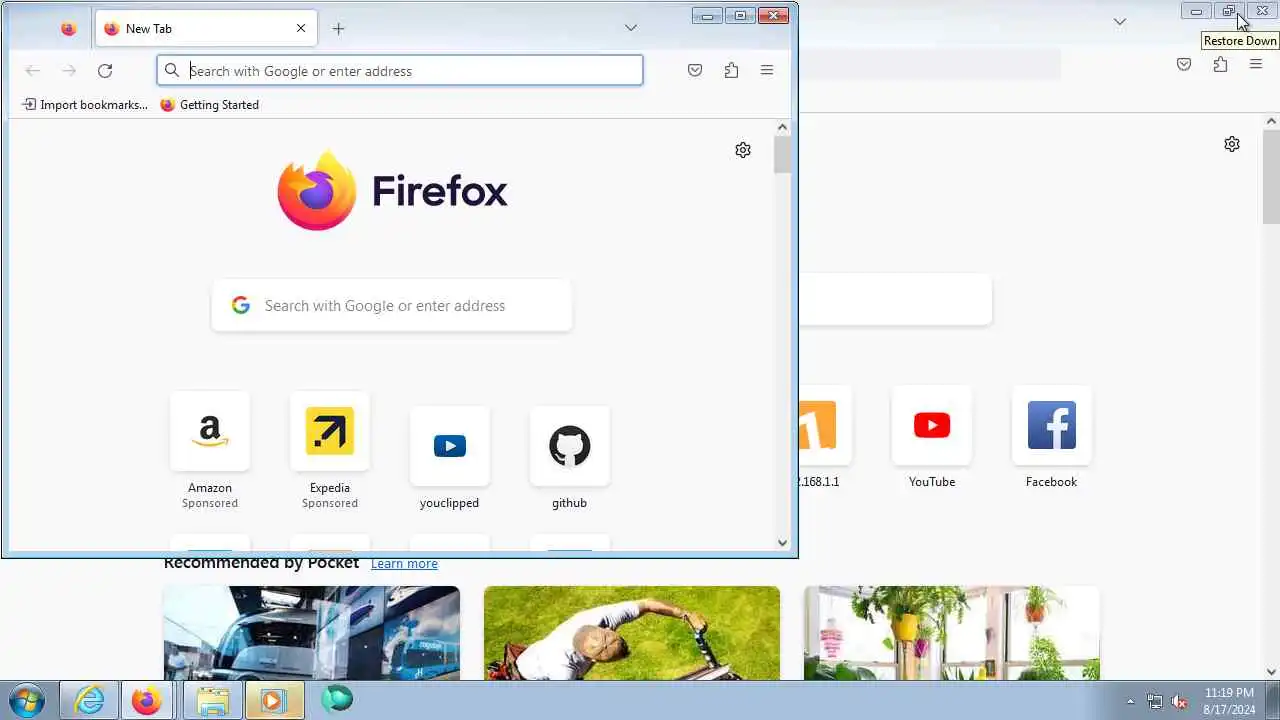Open the list all tabs chevron in front window
Screen dimensions: 1280x720
coord(631,28)
